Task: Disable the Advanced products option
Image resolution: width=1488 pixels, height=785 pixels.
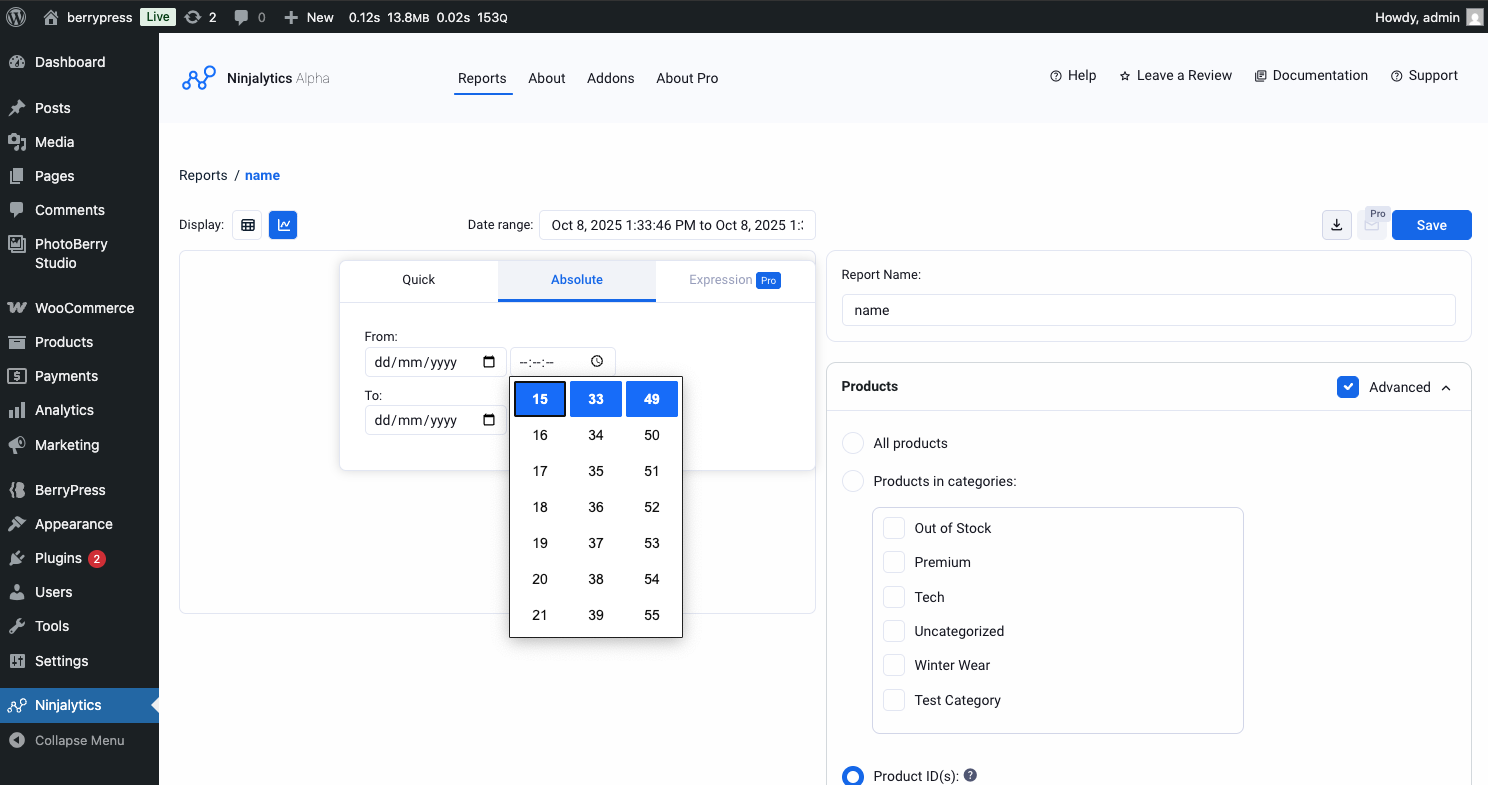Action: (1348, 387)
